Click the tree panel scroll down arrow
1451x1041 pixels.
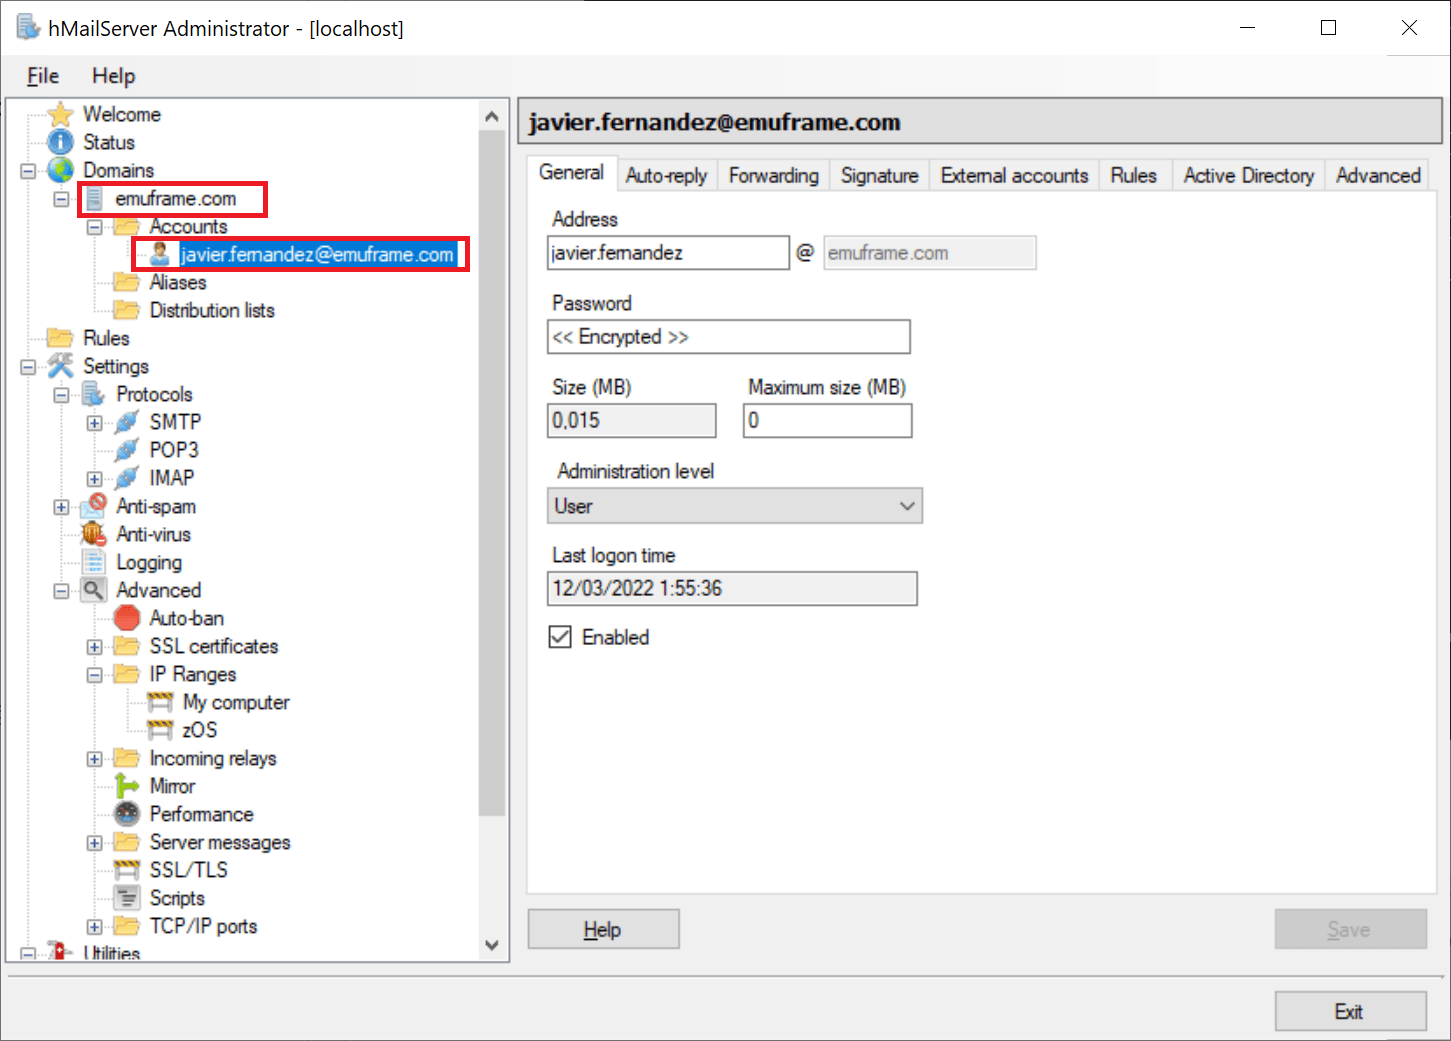pyautogui.click(x=491, y=944)
